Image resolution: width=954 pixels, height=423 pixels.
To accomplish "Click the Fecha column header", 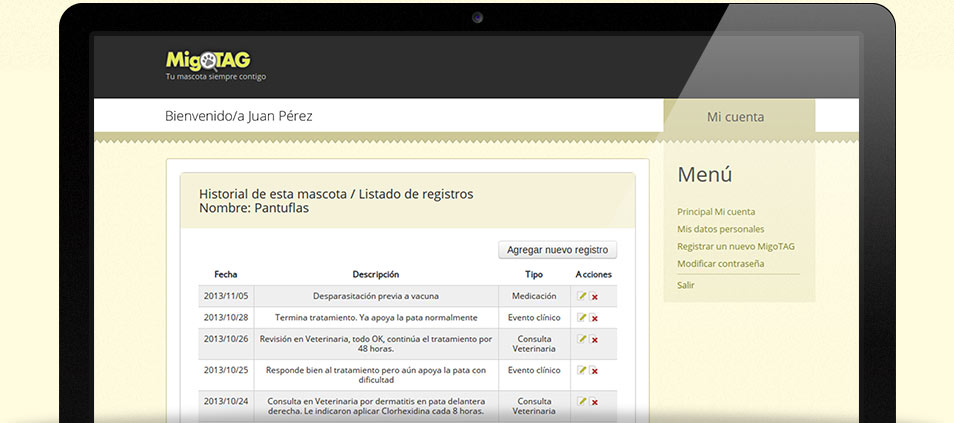I will click(225, 274).
